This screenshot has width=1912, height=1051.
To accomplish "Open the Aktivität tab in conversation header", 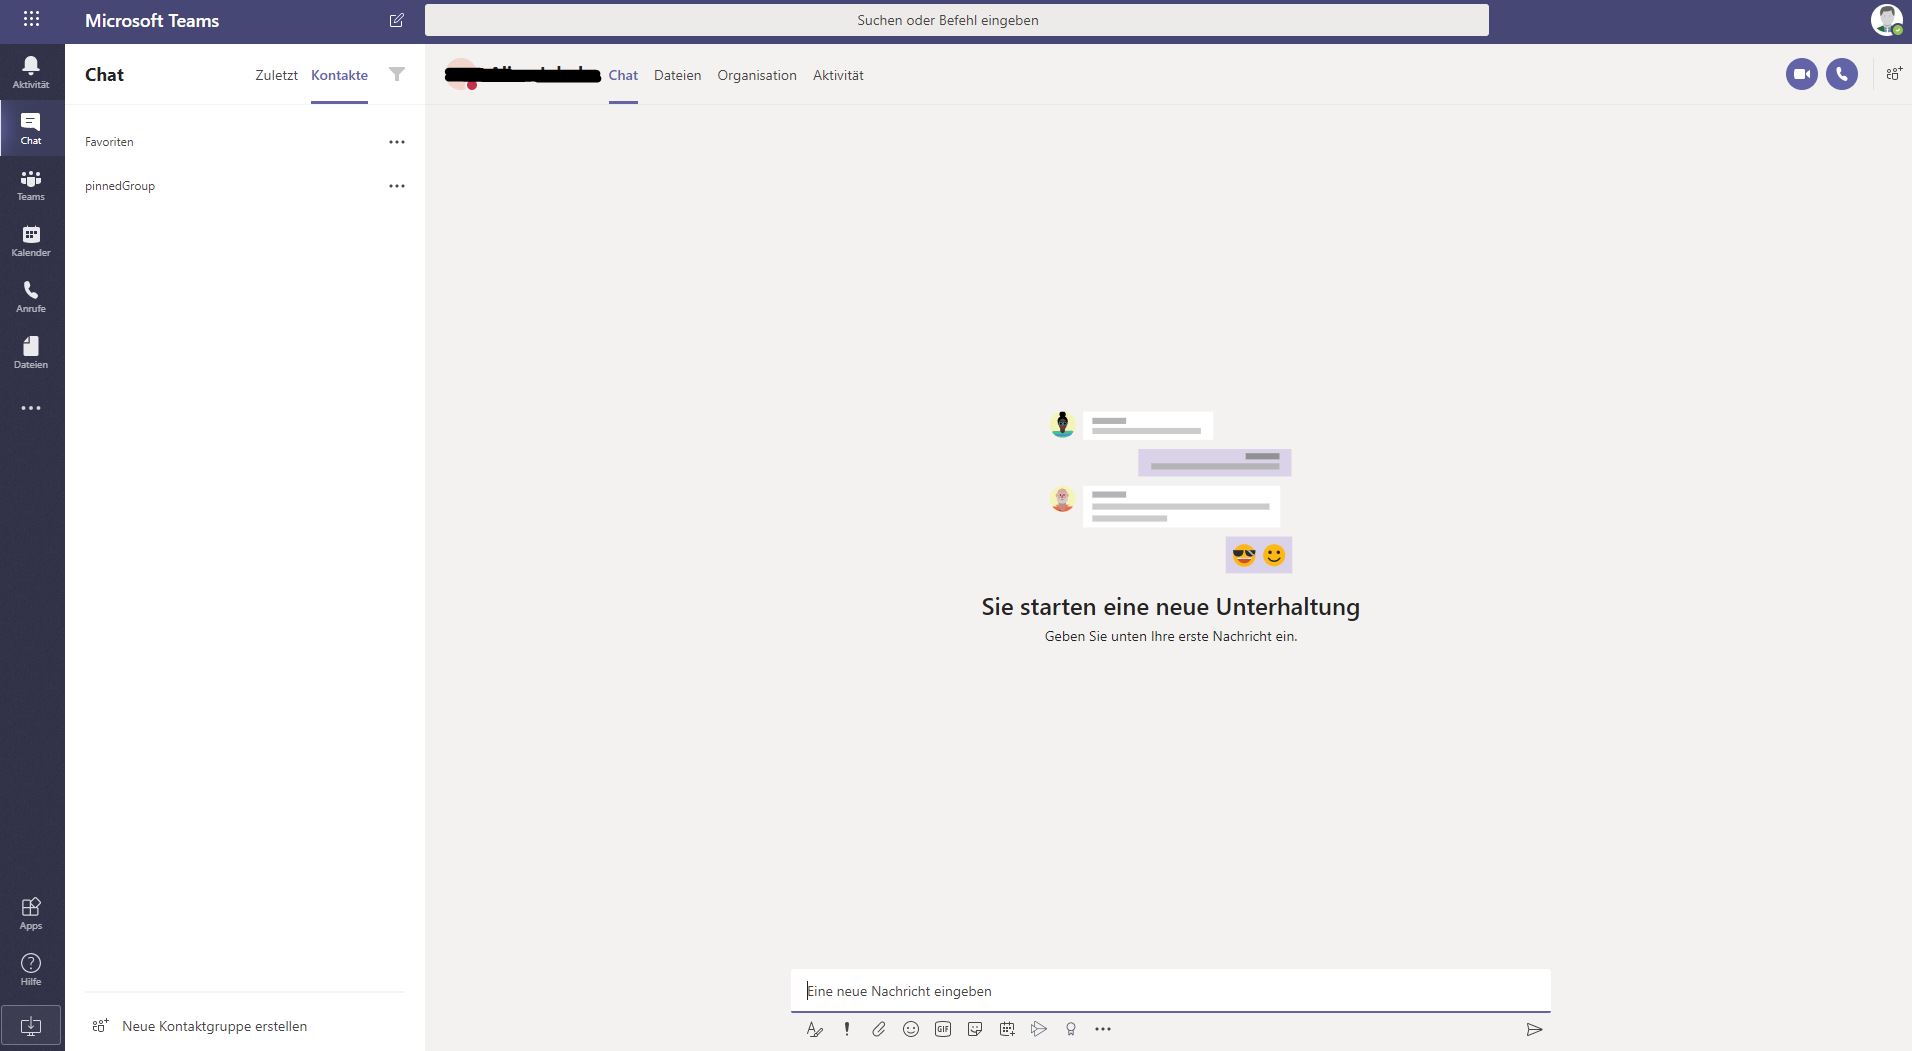I will [x=838, y=75].
